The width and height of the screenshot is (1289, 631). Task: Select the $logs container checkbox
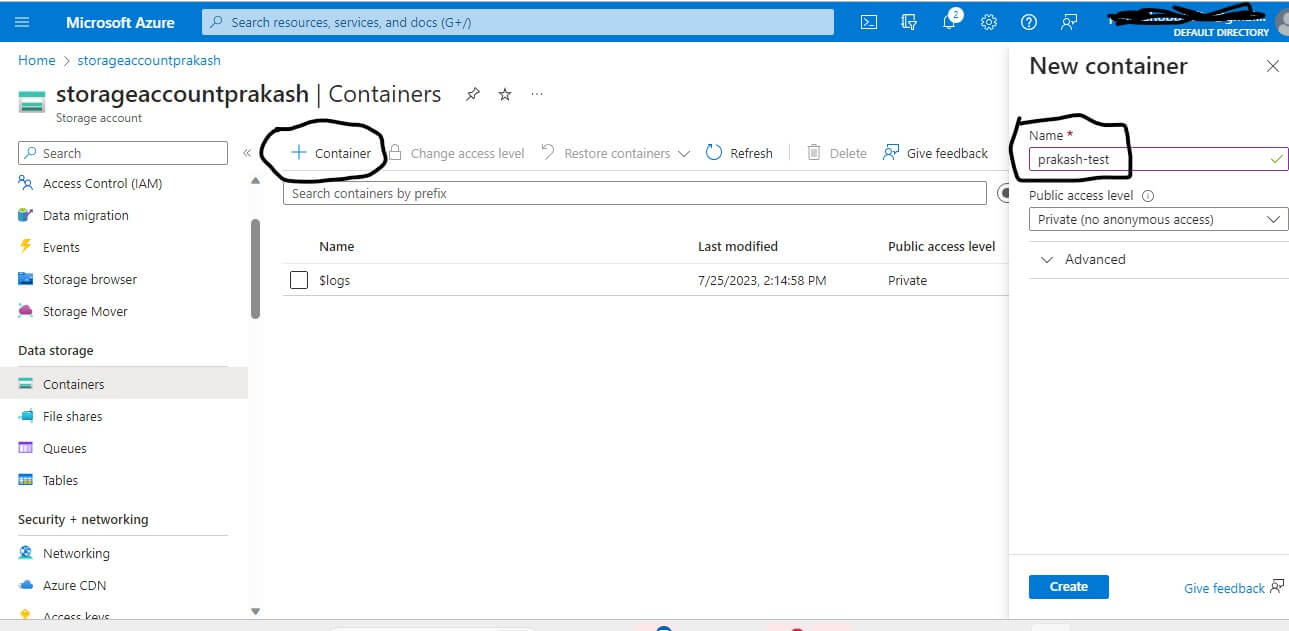click(298, 280)
